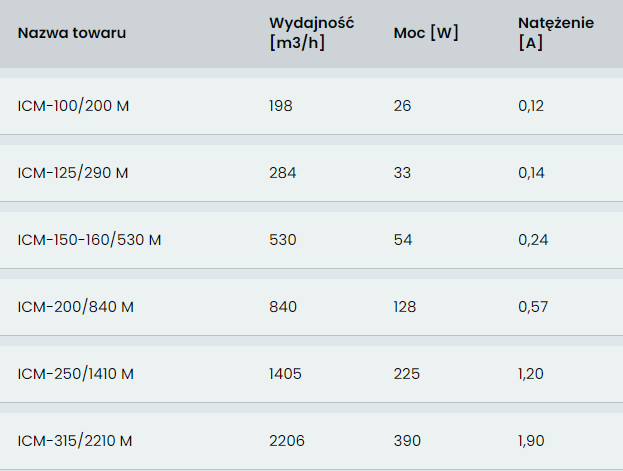Click the 390 power value cell
The image size is (623, 471).
(x=407, y=441)
